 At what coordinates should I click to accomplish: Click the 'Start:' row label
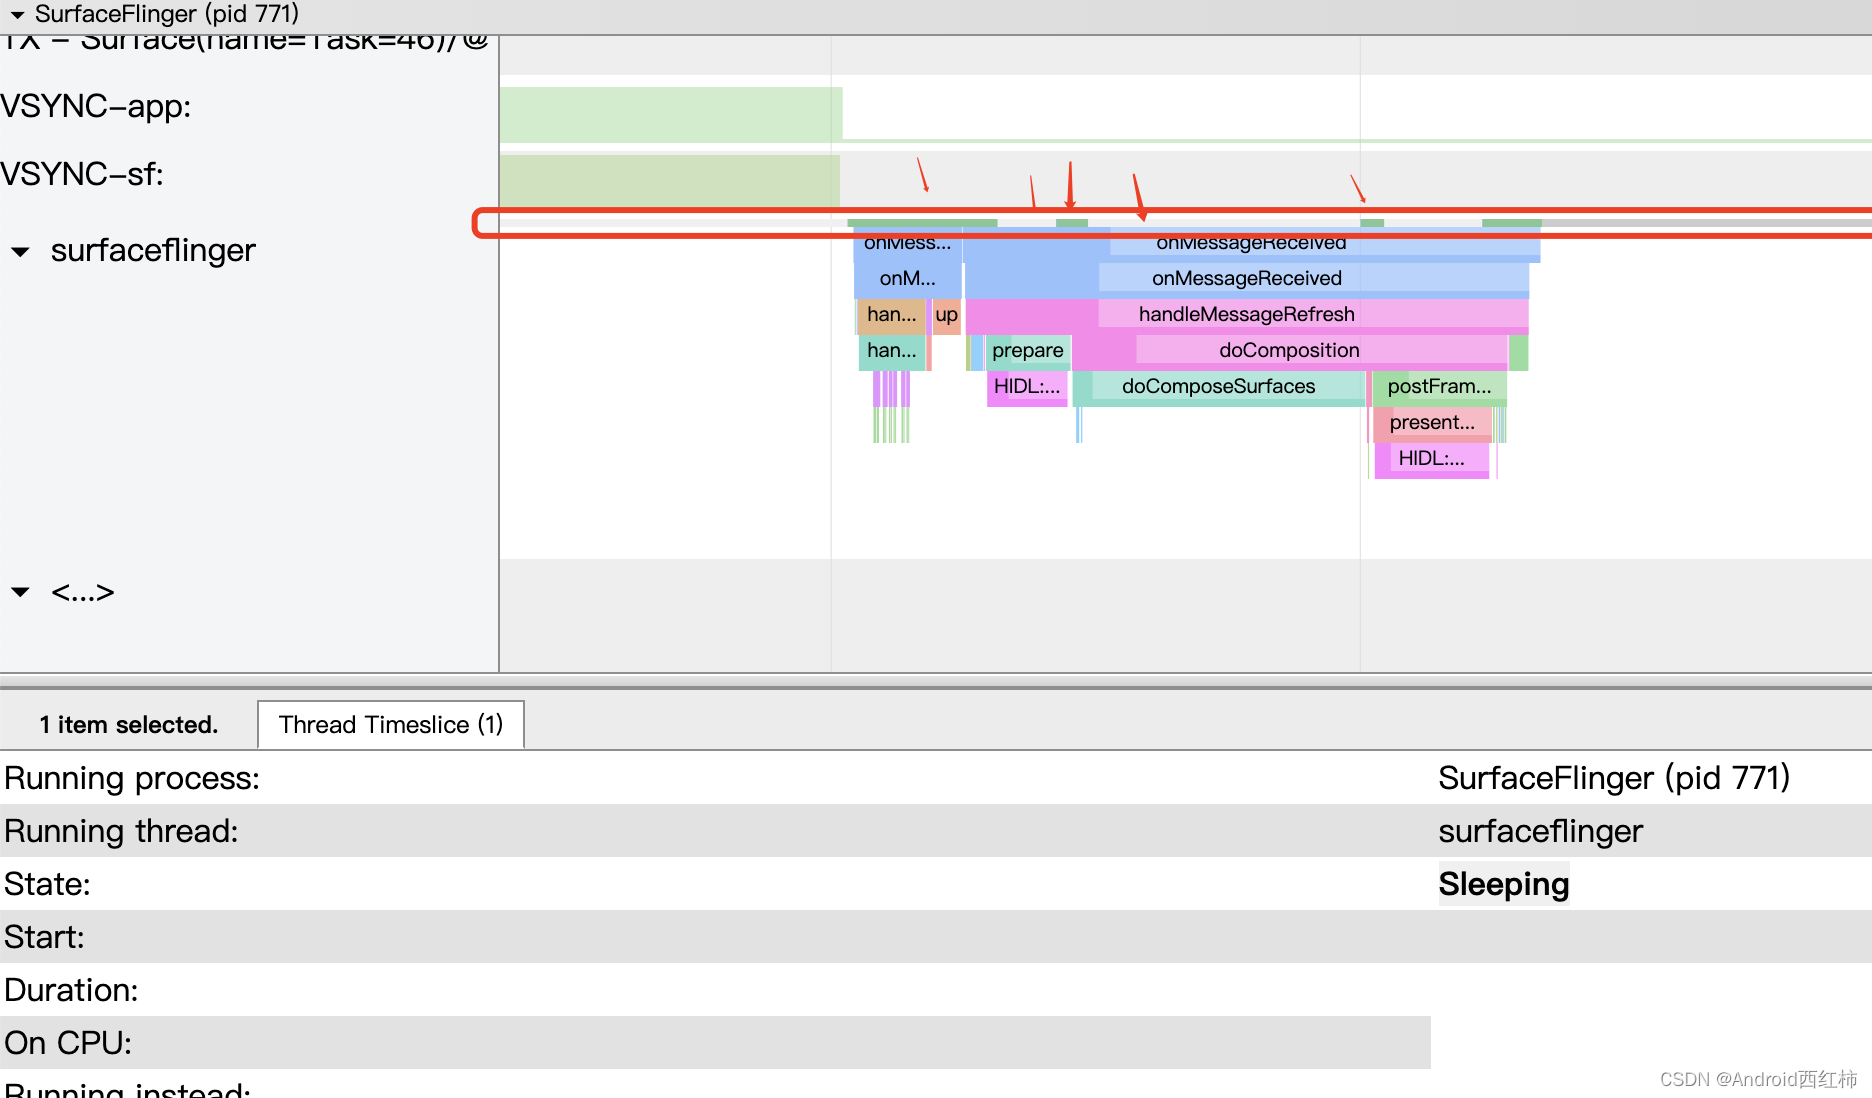44,937
